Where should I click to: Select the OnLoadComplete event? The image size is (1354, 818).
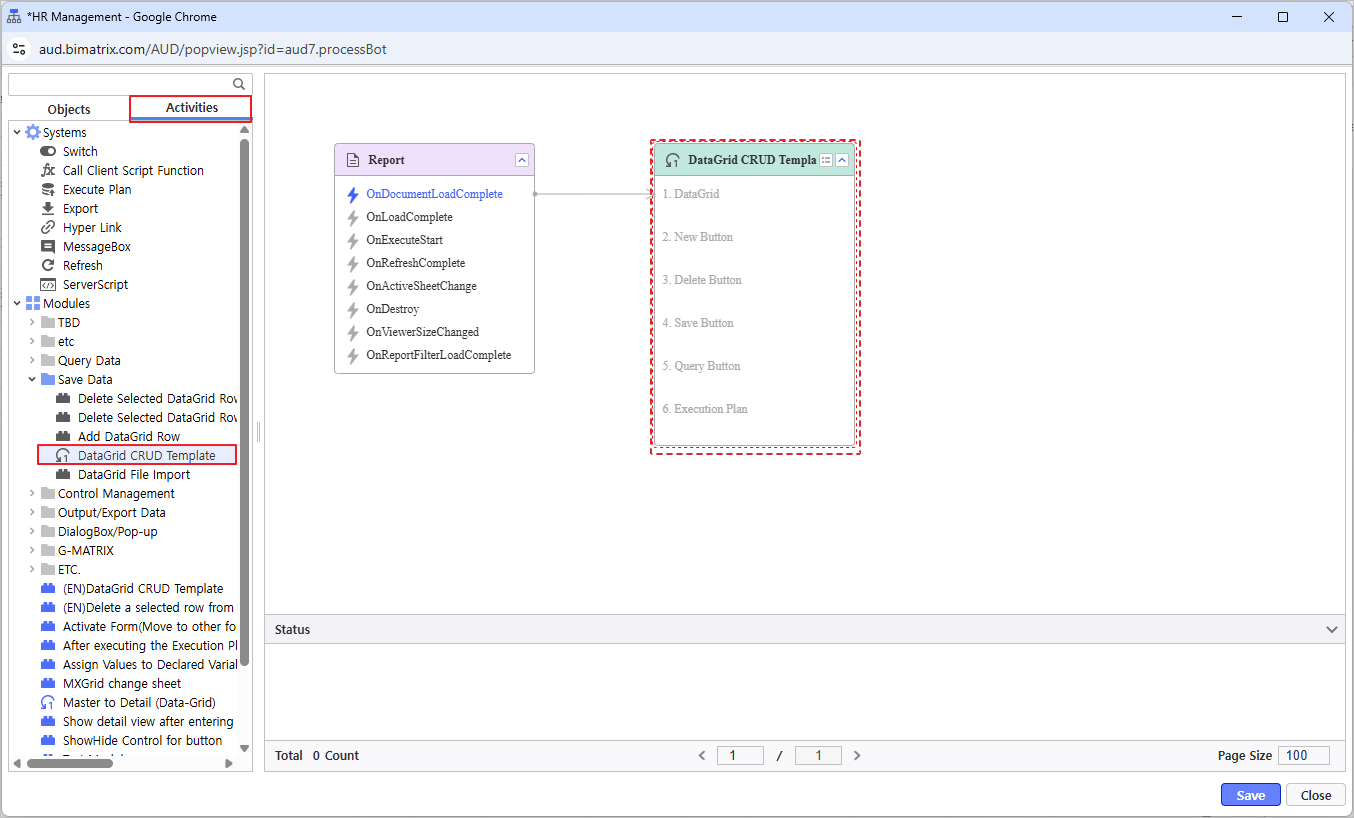tap(409, 217)
